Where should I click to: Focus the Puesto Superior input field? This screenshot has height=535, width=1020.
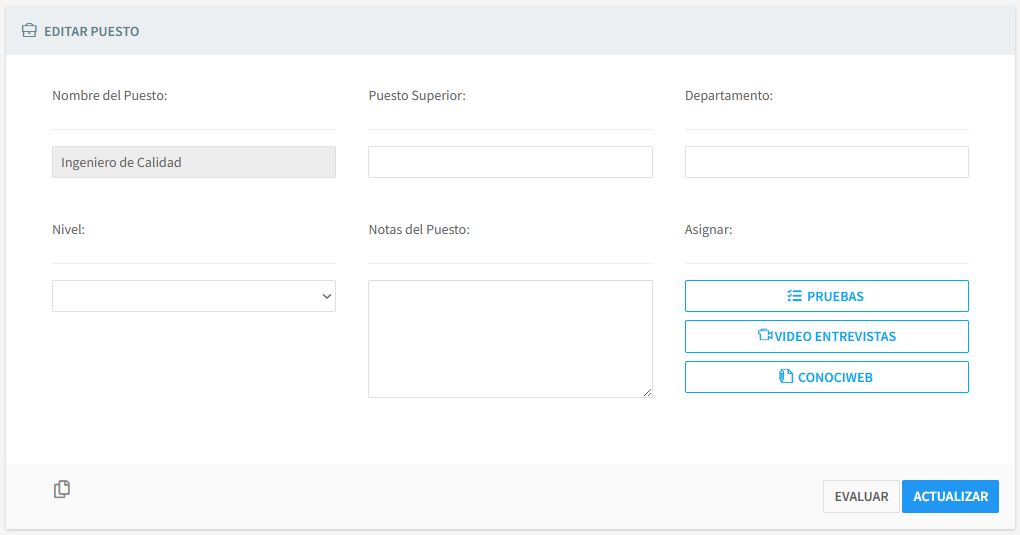click(510, 162)
